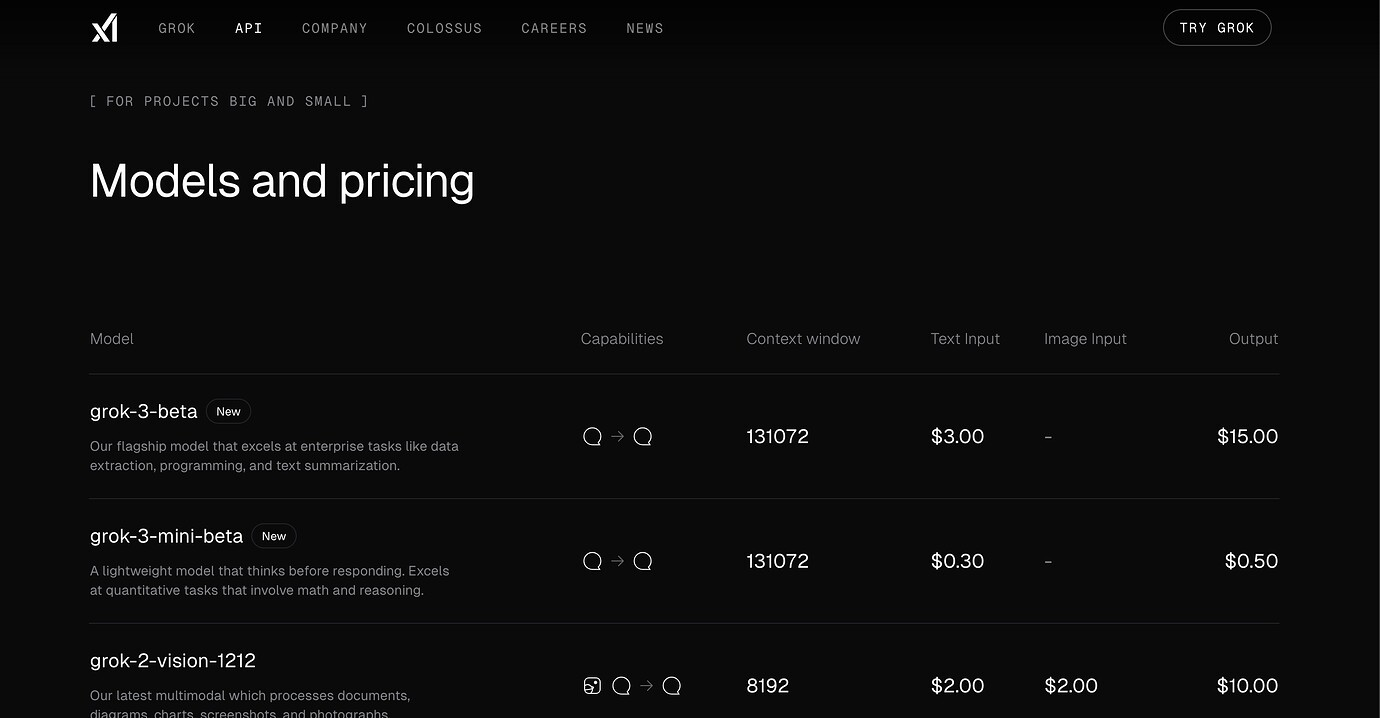Viewport: 1380px width, 718px height.
Task: Click the text output icon in grok-2-vision-1212 row
Action: pos(672,686)
